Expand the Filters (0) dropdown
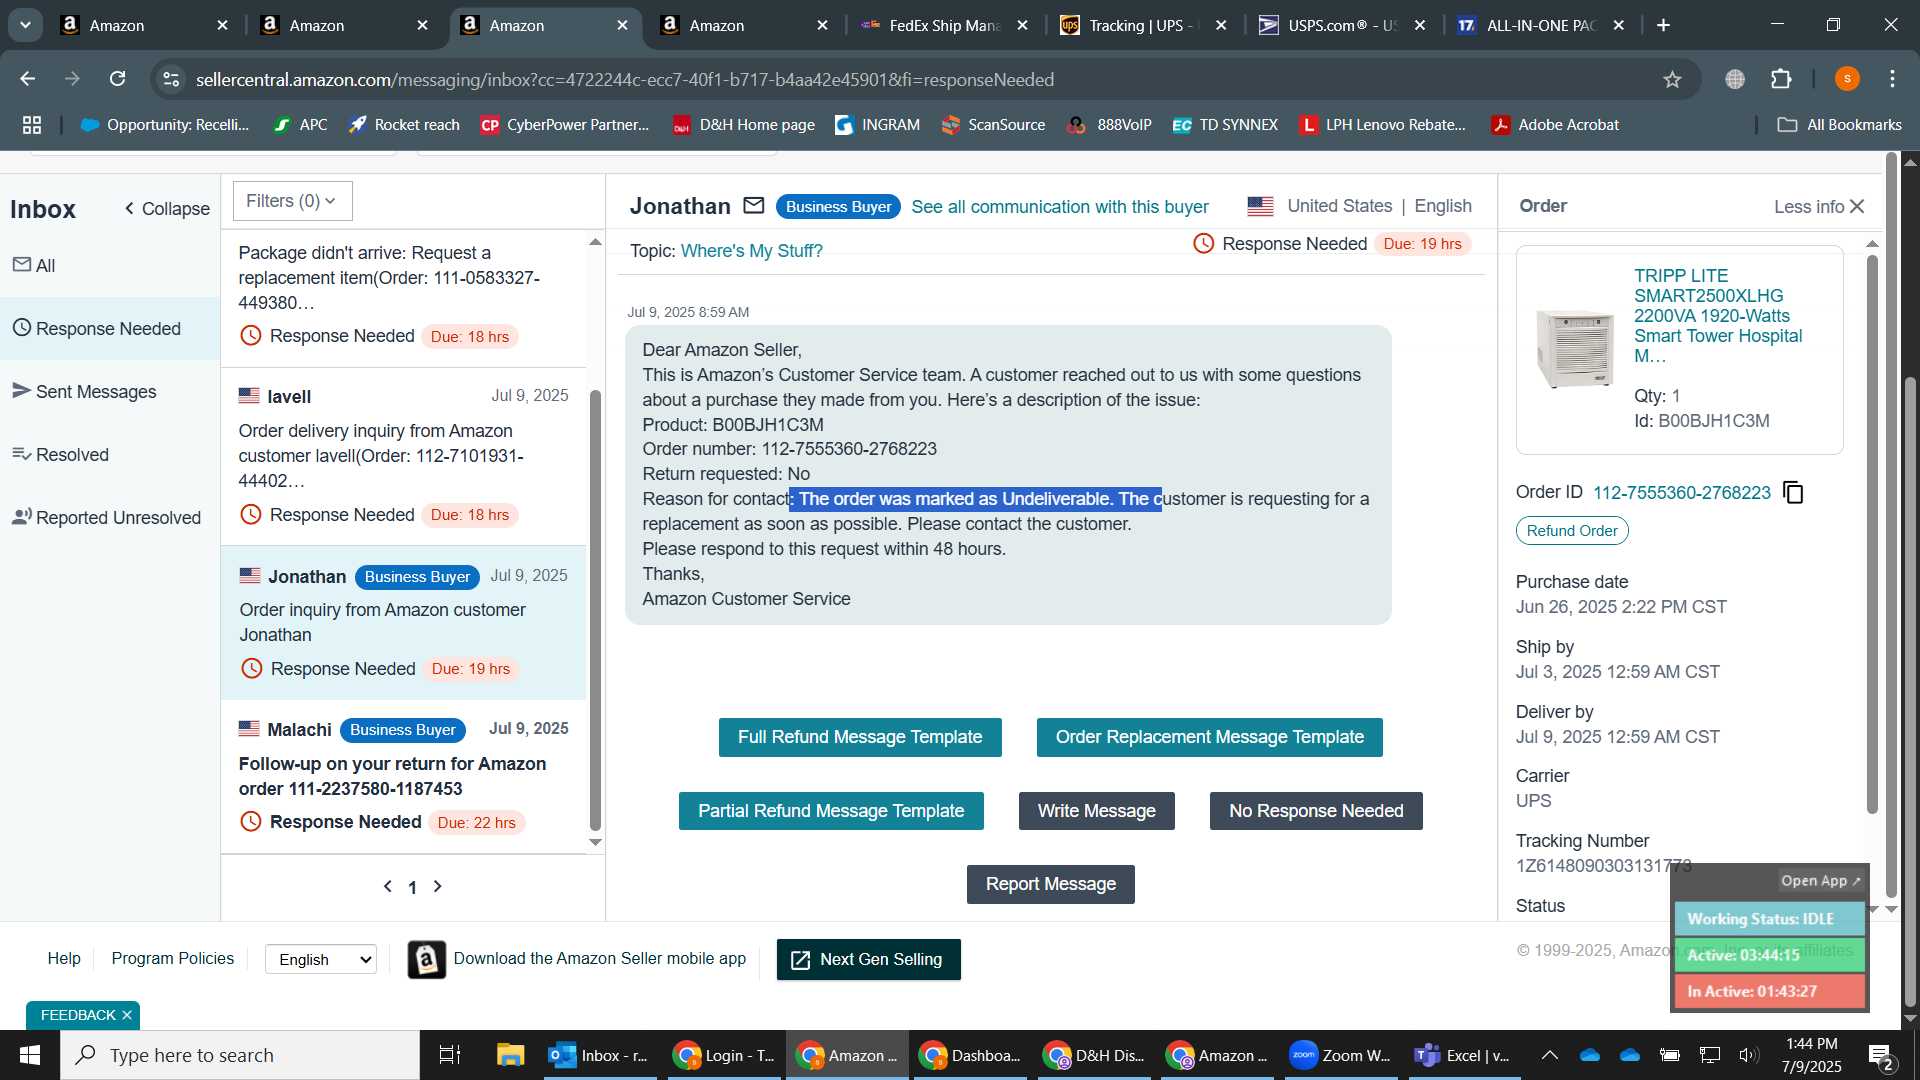The image size is (1920, 1080). pos(292,201)
